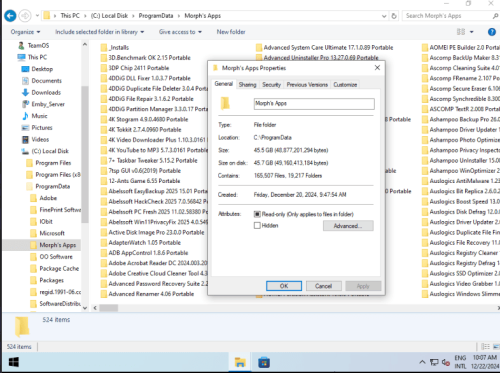500x373 pixels.
Task: Expand address bar history dropdown arrow
Action: 384,16
